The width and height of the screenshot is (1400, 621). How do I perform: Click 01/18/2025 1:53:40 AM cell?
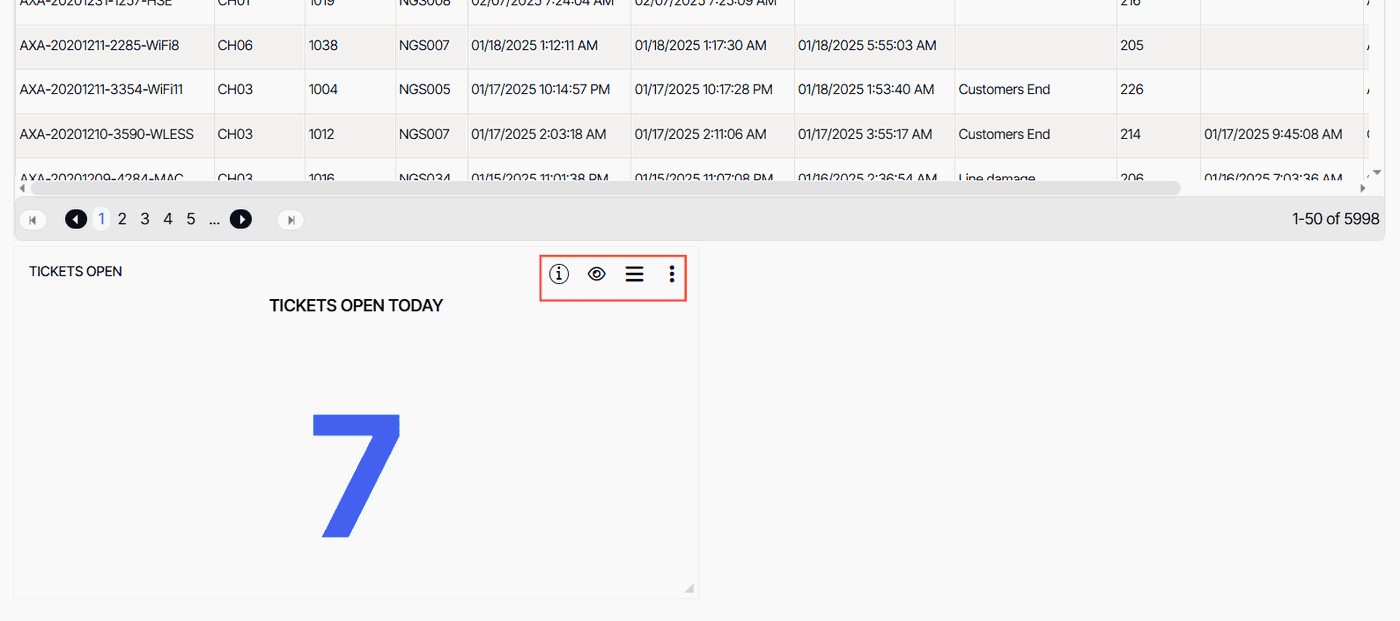[875, 90]
